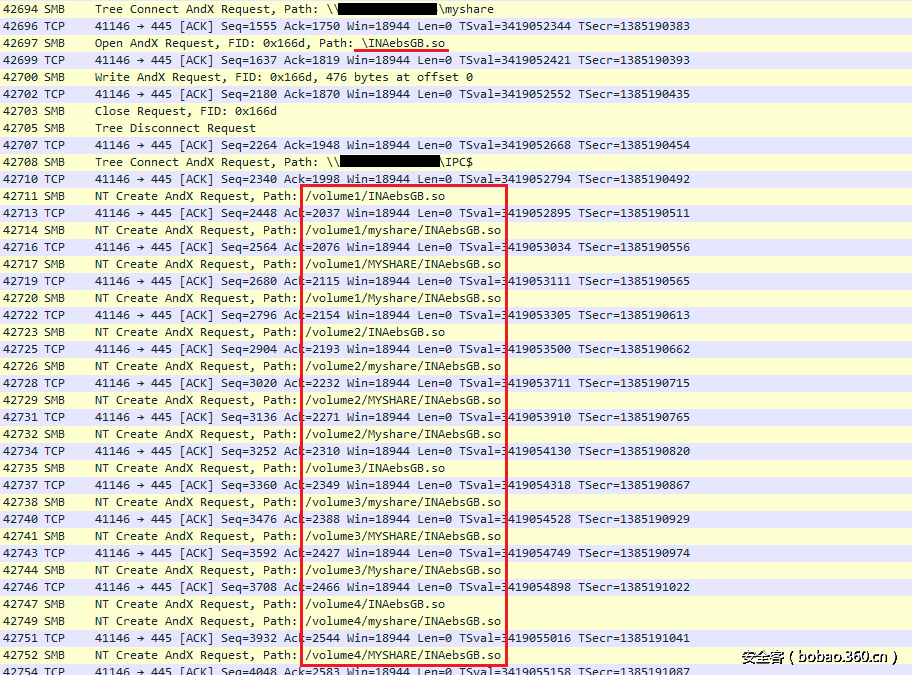Select packet 42710 TCP ACK Seq=2340
This screenshot has height=675, width=912.
click(x=456, y=179)
